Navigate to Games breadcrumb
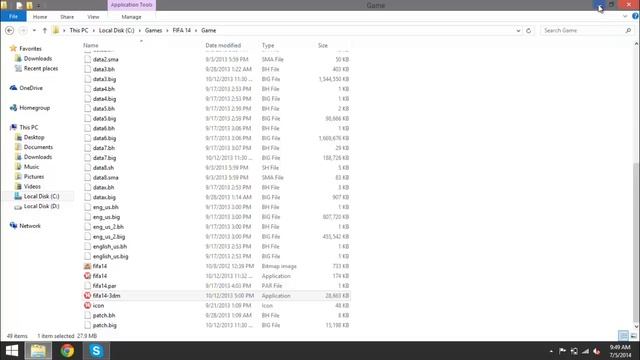This screenshot has width=640, height=360. click(153, 31)
